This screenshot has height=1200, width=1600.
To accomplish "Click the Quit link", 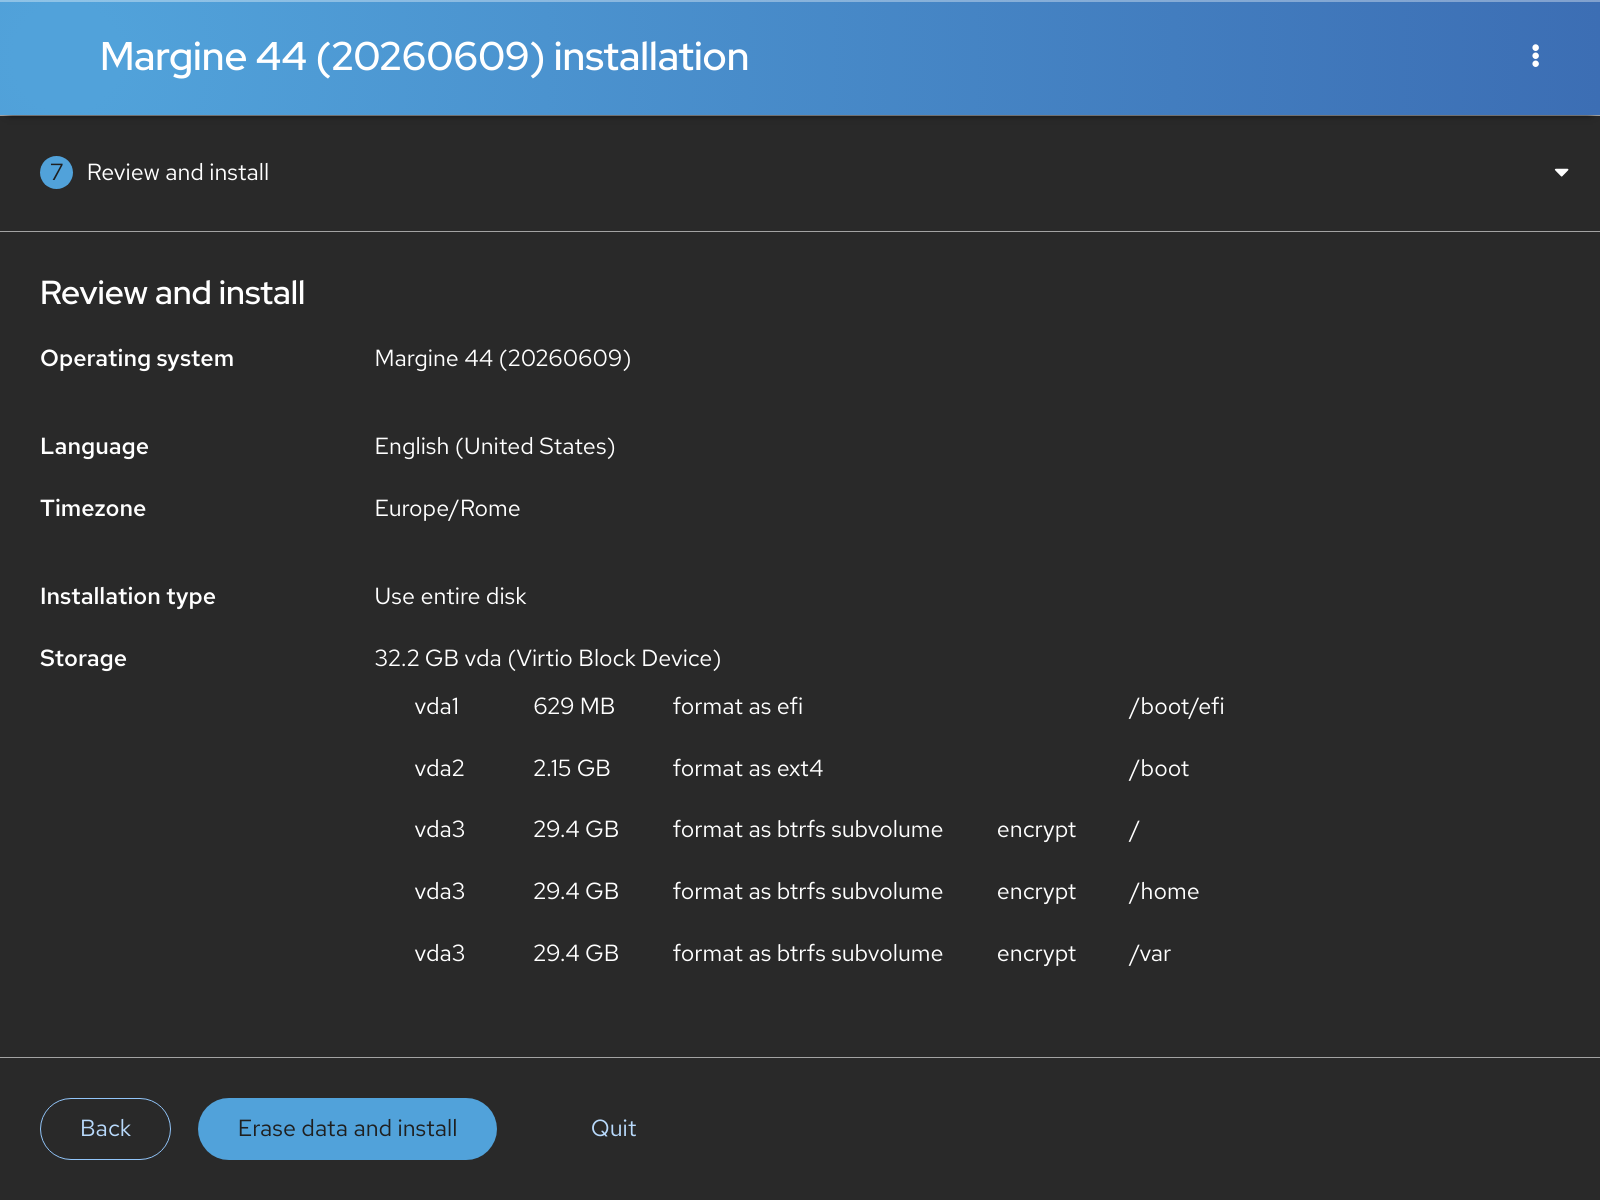I will (x=613, y=1129).
